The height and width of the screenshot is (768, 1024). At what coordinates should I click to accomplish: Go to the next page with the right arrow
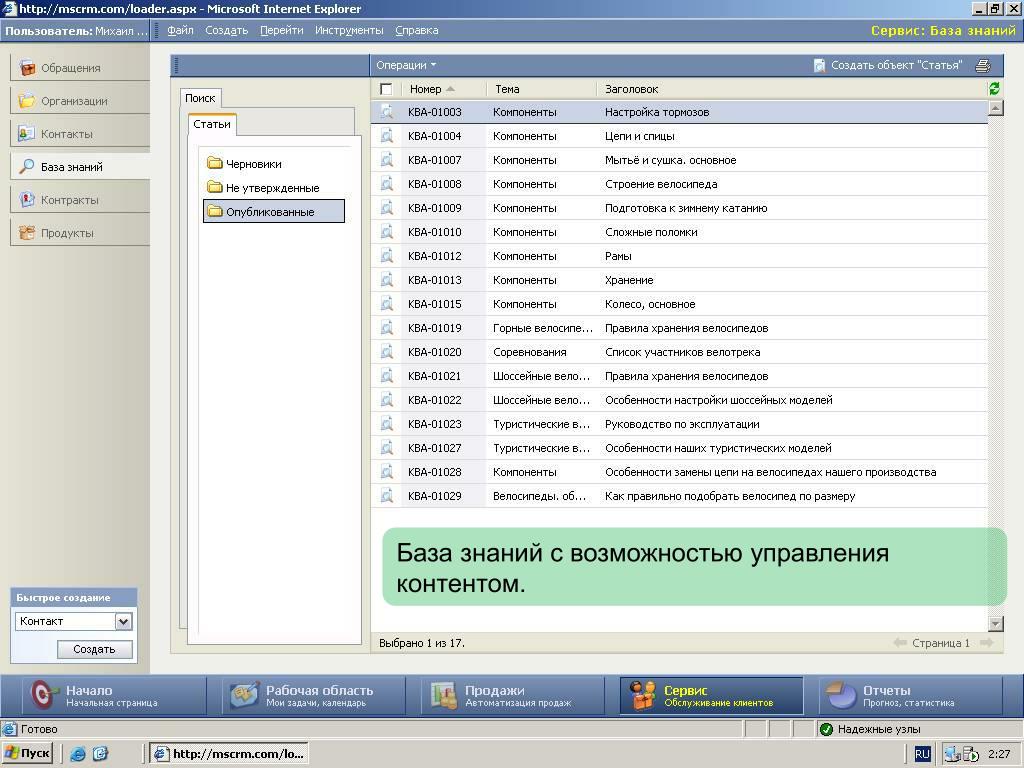tap(987, 643)
